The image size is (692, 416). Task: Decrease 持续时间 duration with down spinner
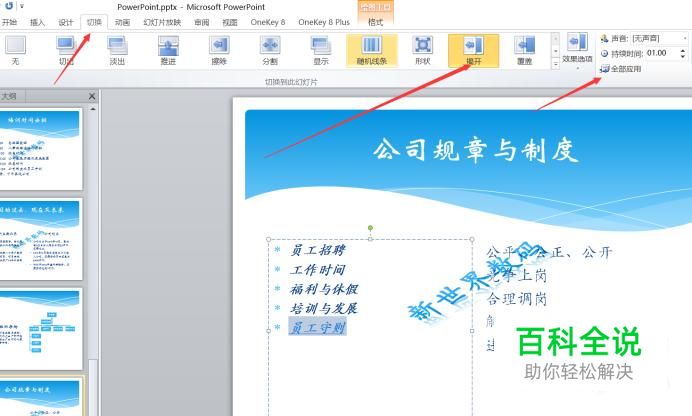pyautogui.click(x=683, y=56)
